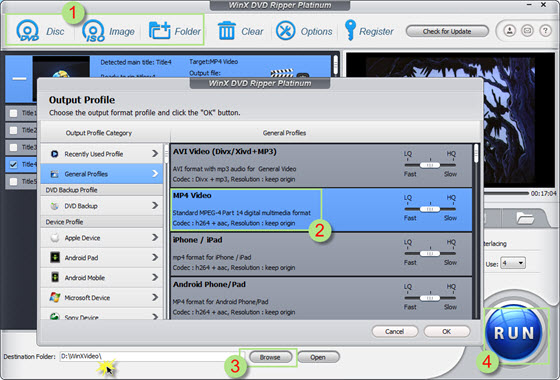This screenshot has width=560, height=380.
Task: Choose the iPhone / iPad profile
Action: coord(321,254)
